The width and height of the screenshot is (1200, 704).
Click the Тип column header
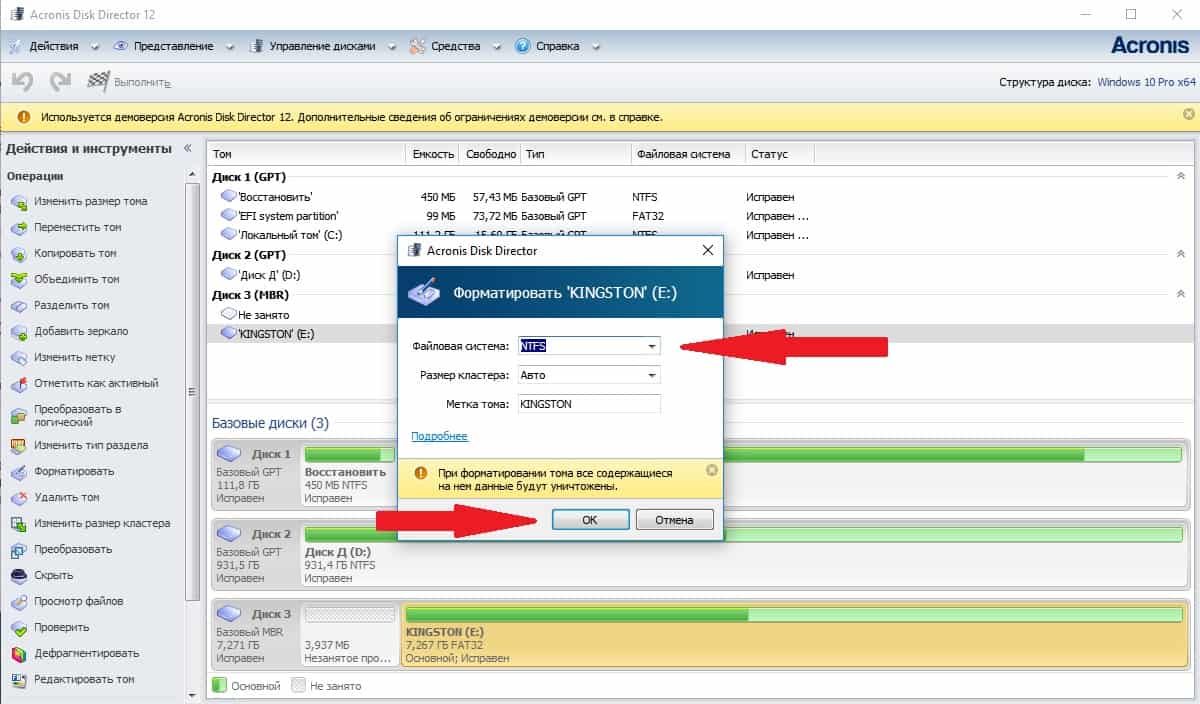[x=576, y=154]
